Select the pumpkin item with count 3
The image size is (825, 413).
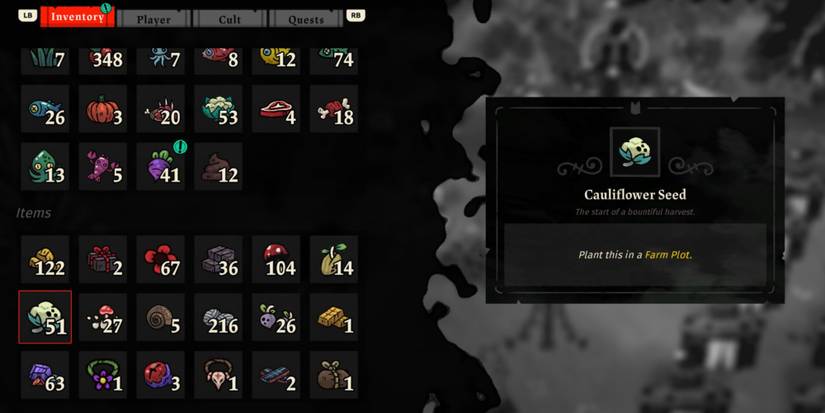pyautogui.click(x=103, y=109)
